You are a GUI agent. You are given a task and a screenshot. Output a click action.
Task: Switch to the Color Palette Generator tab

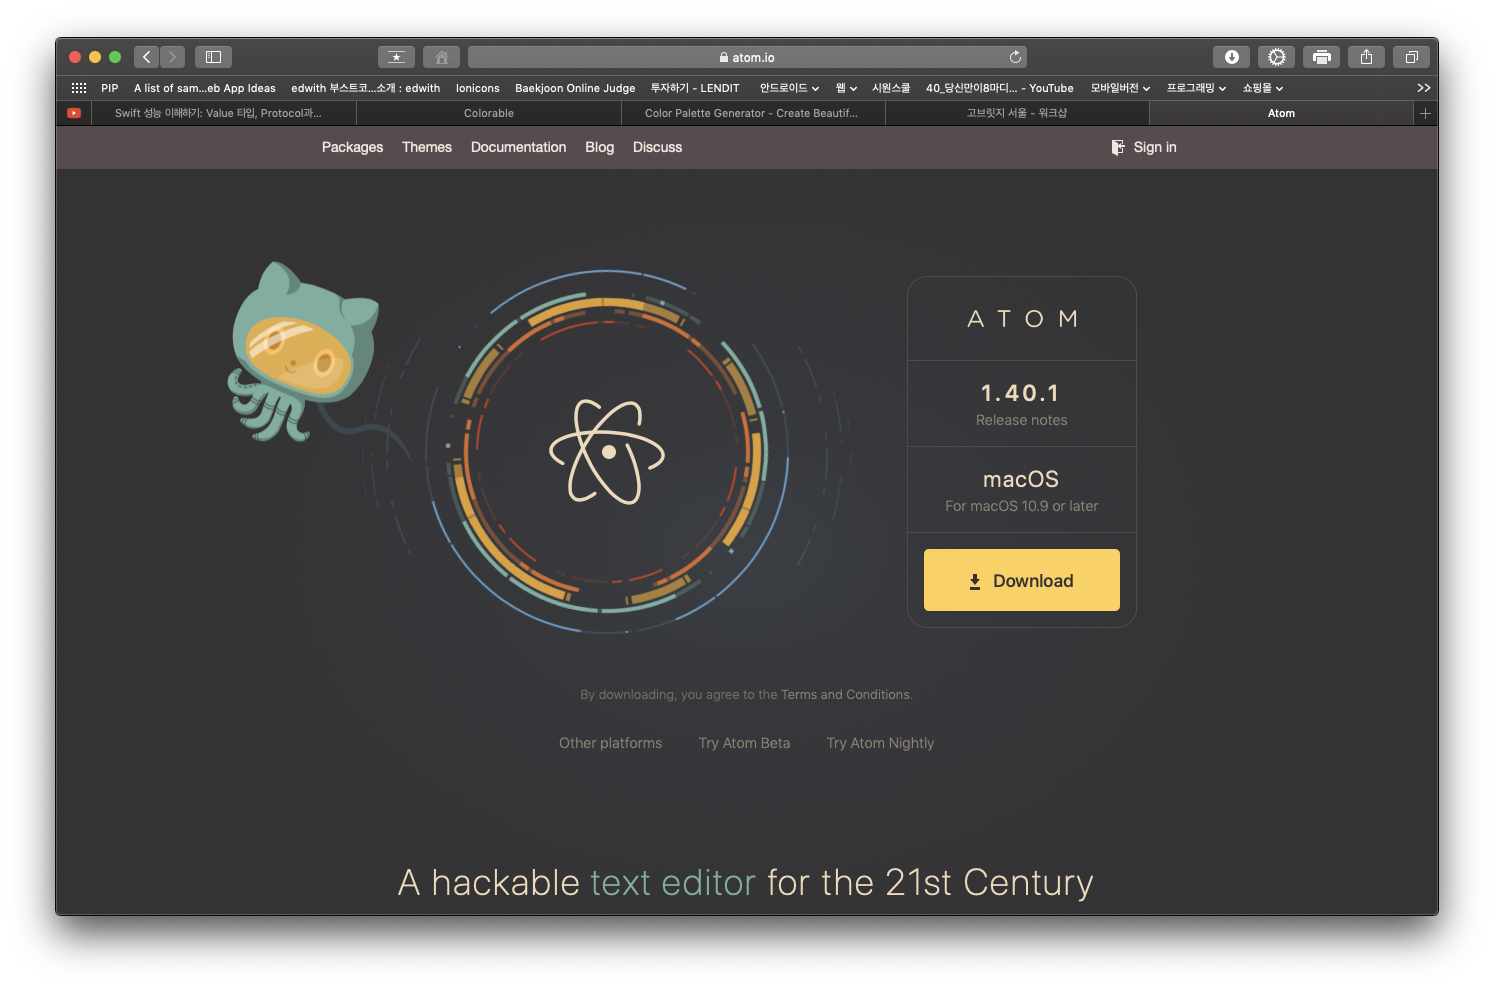click(x=753, y=113)
